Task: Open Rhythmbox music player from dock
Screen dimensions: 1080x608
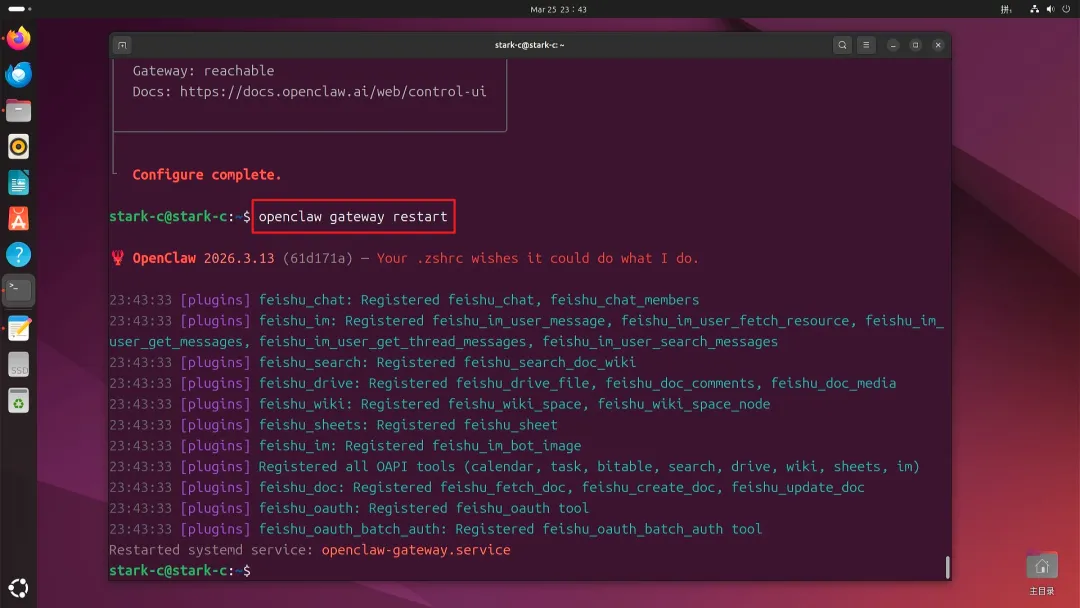Action: [19, 147]
